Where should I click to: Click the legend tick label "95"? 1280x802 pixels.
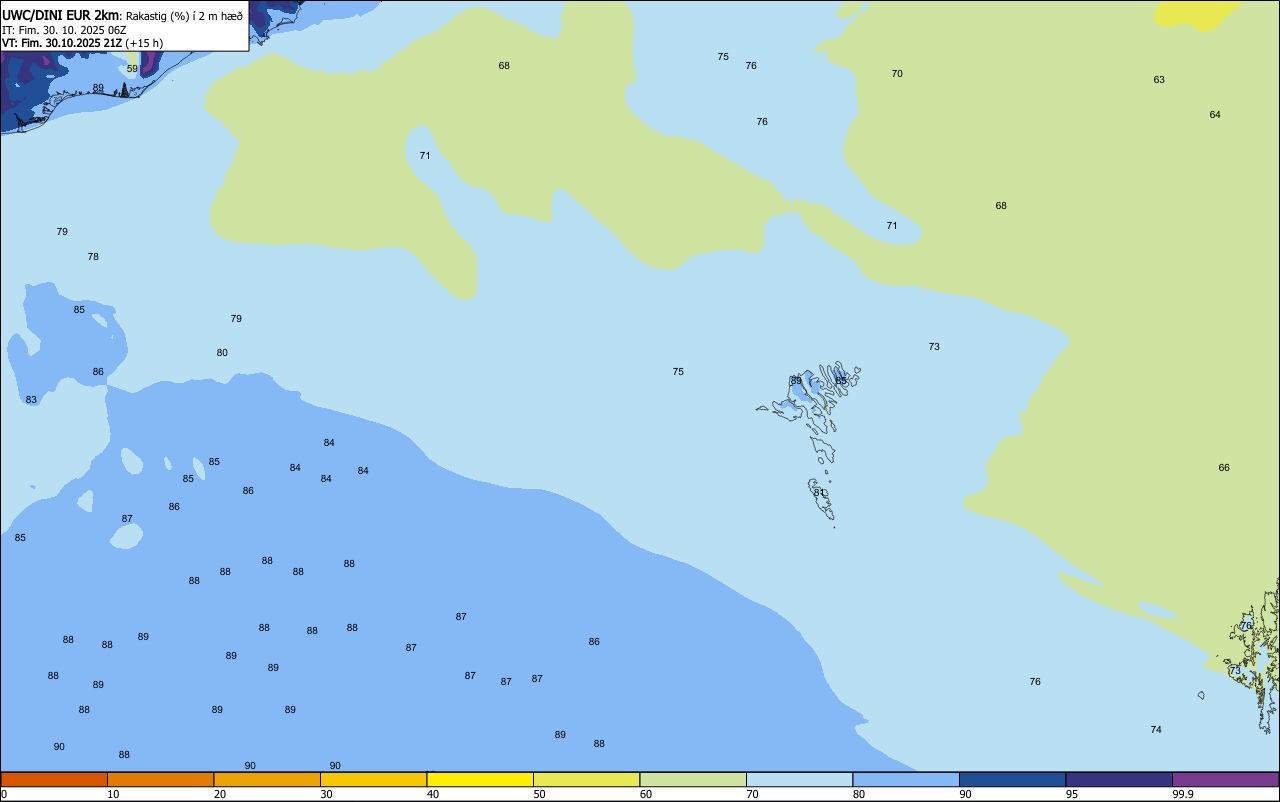pyautogui.click(x=1072, y=794)
